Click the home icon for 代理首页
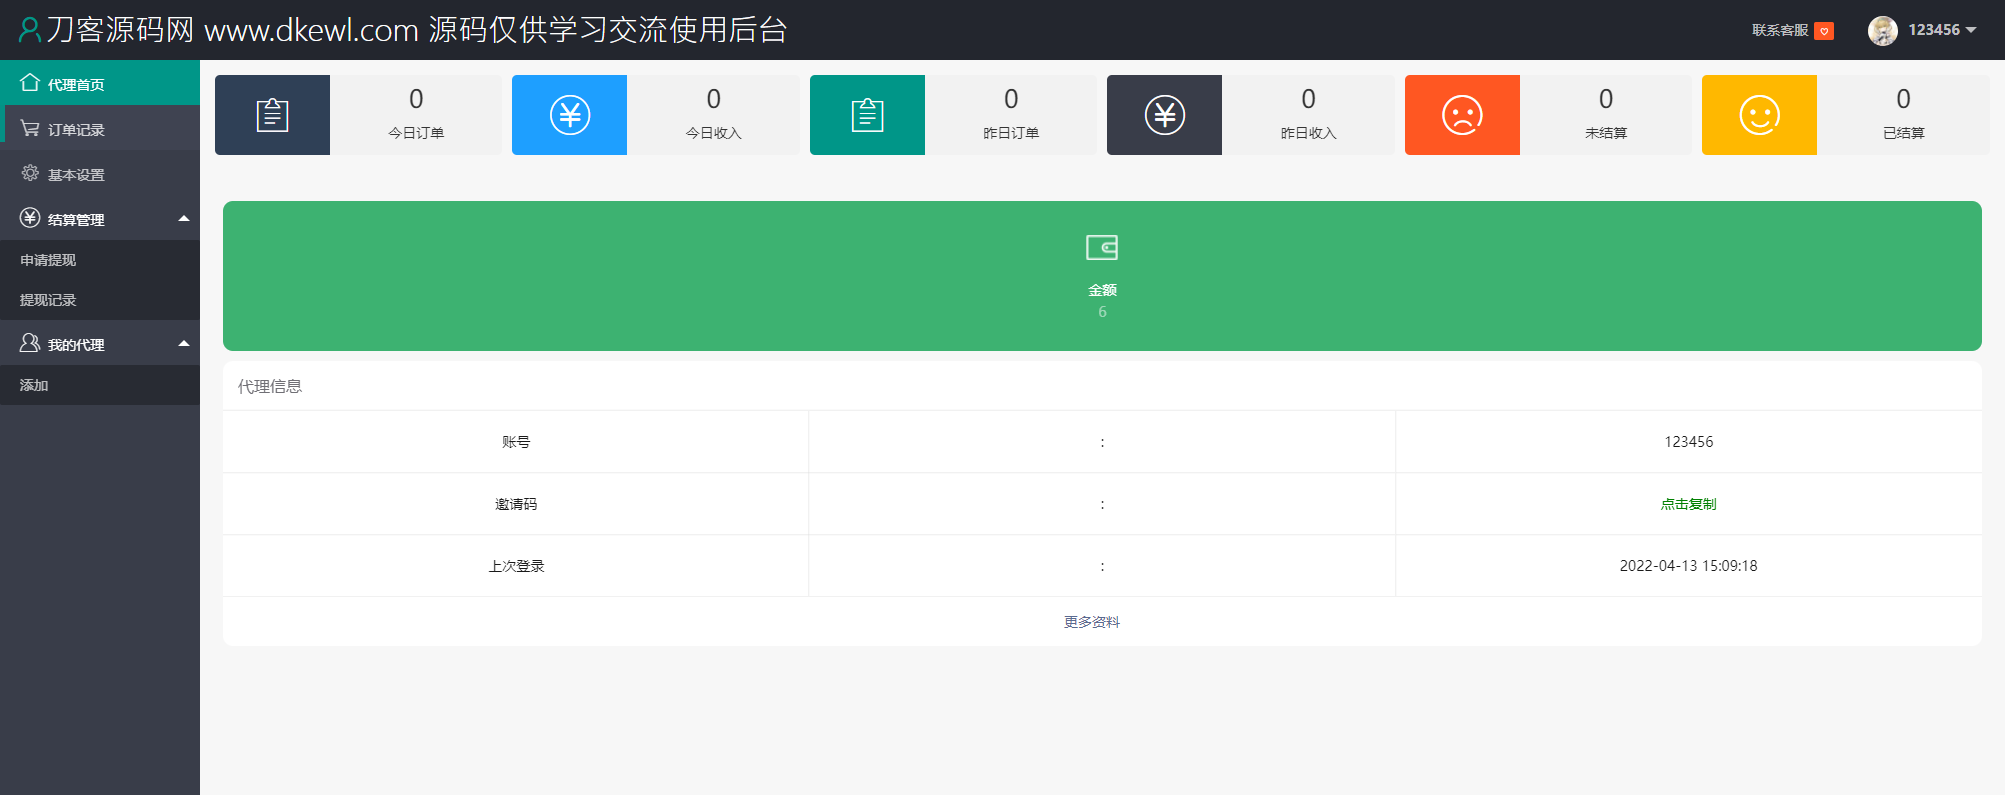The image size is (2005, 795). tap(30, 83)
